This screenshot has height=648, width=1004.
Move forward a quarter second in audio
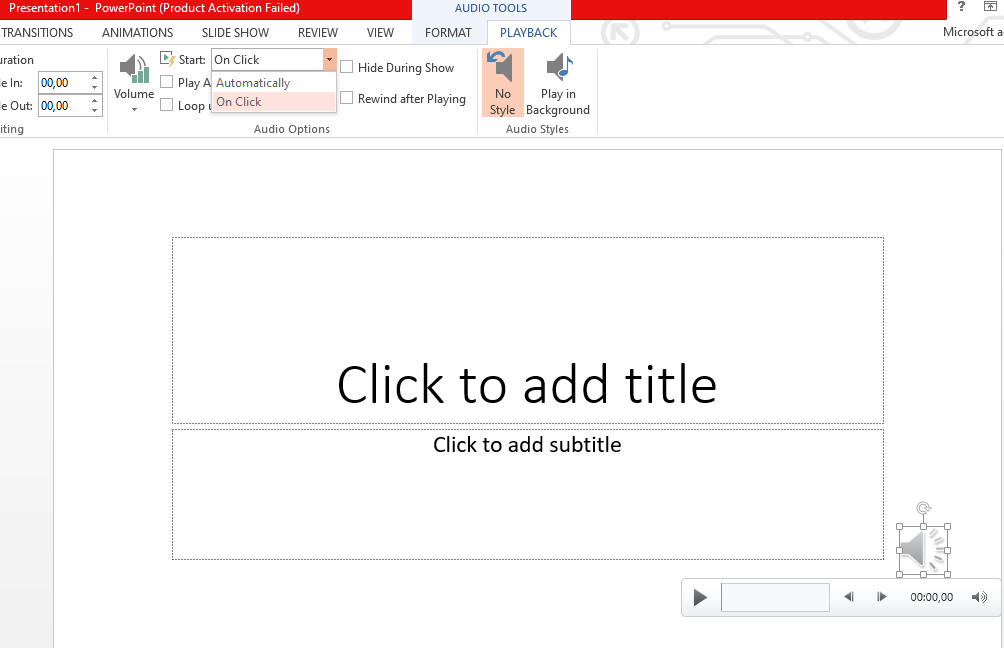click(x=881, y=597)
